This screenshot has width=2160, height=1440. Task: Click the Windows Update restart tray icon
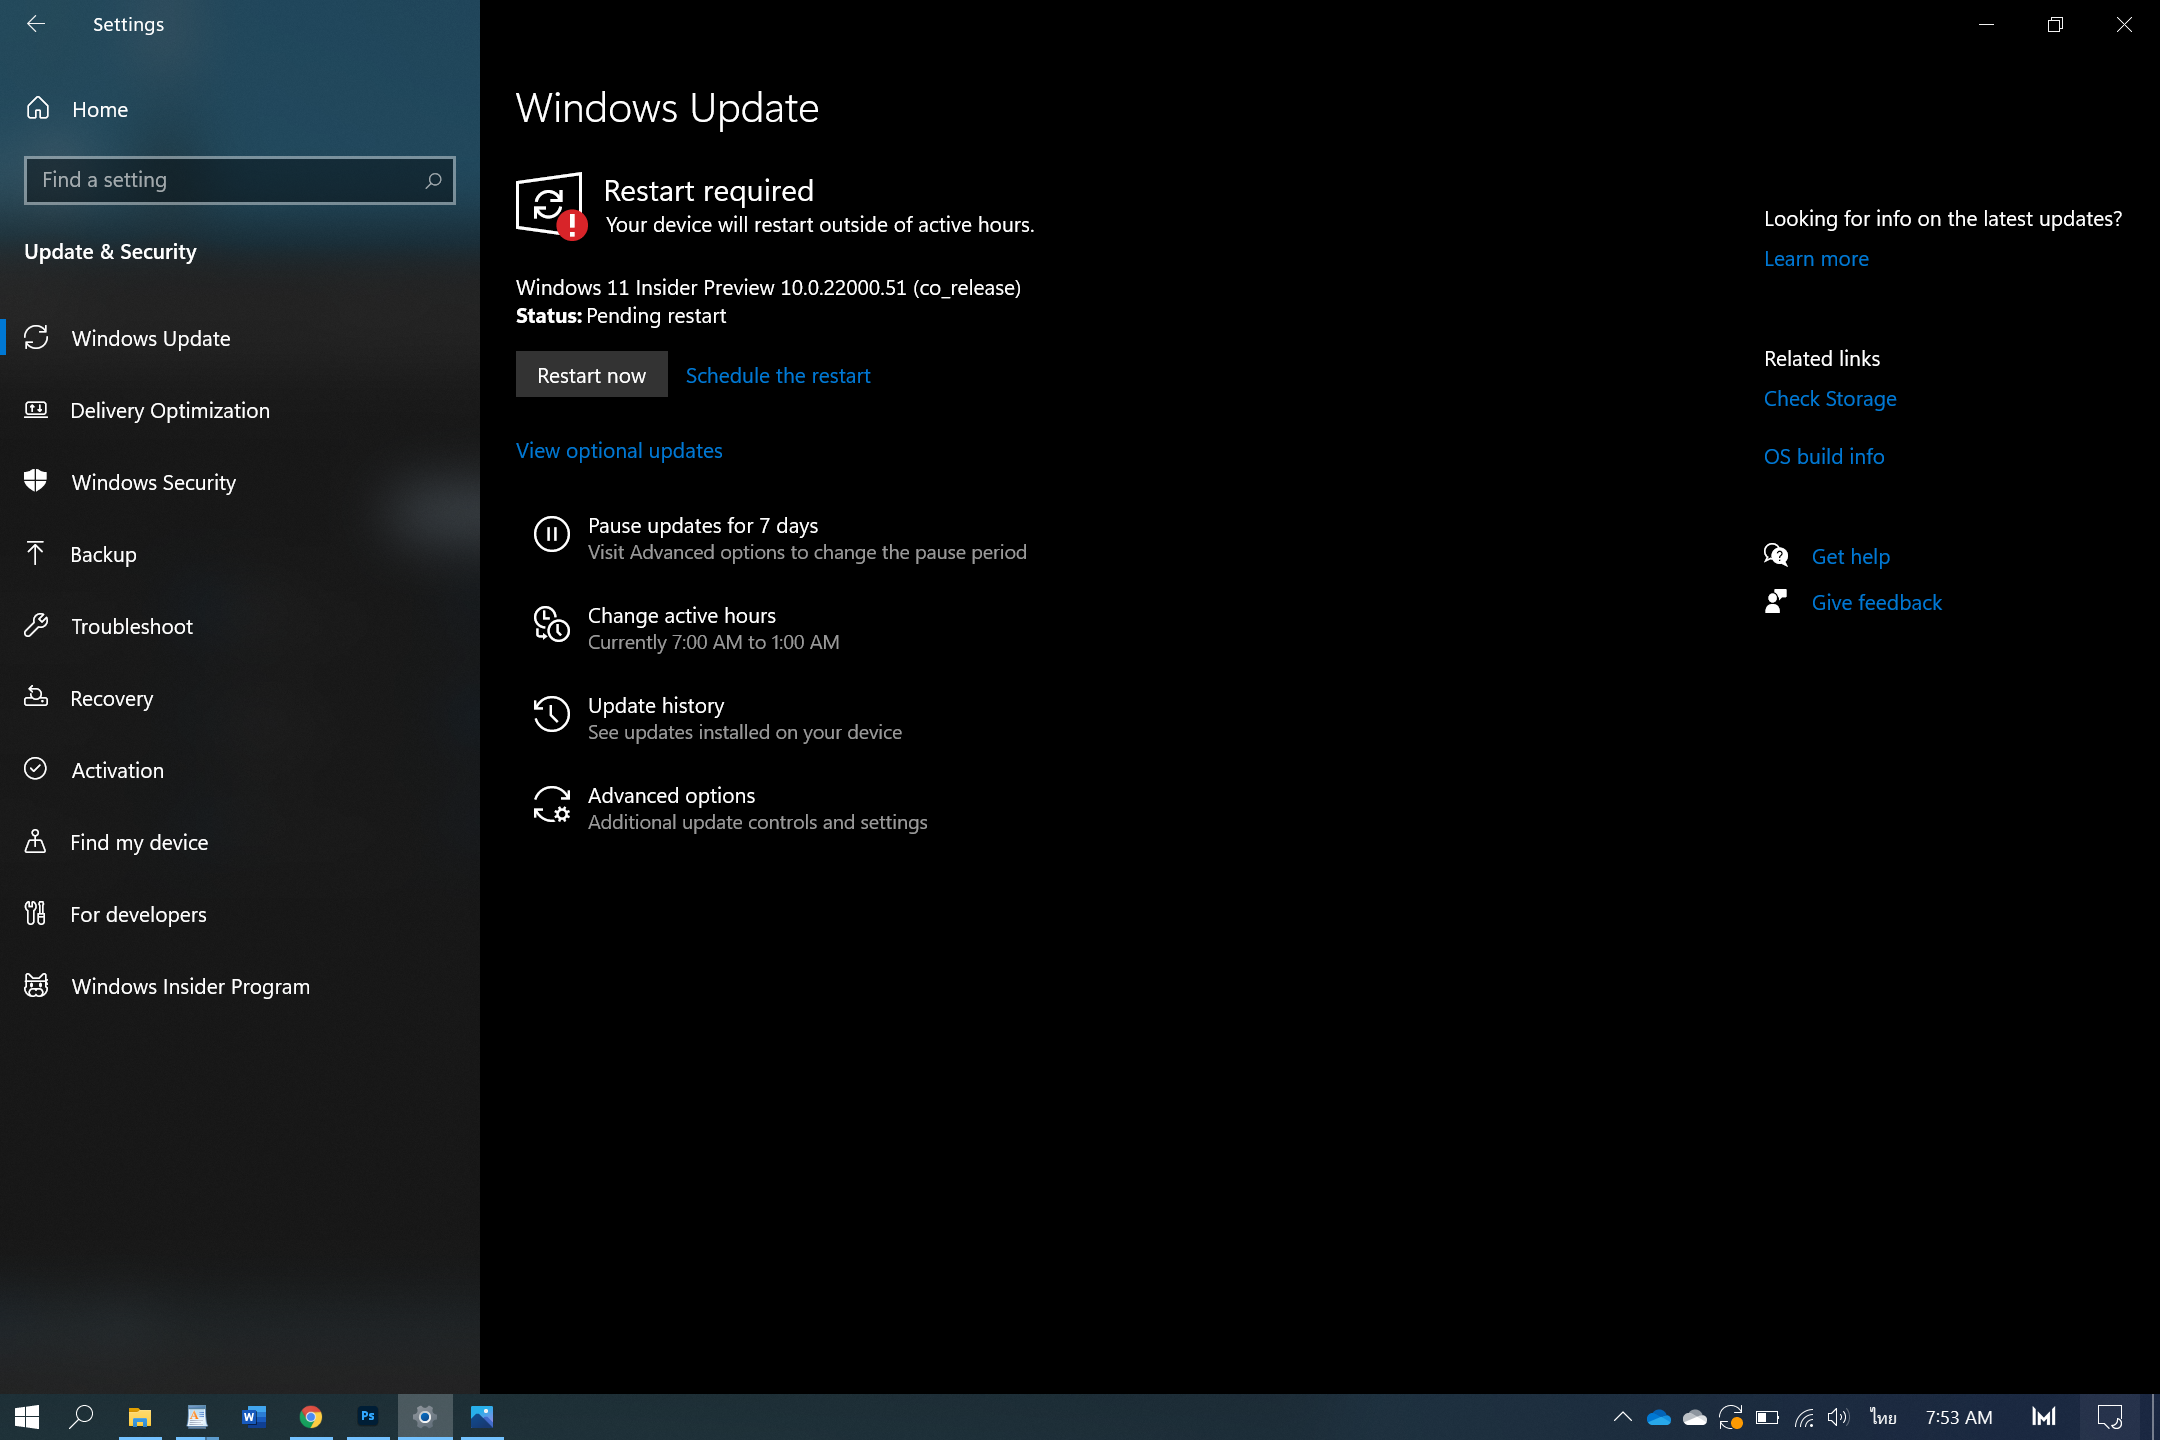coord(1731,1417)
